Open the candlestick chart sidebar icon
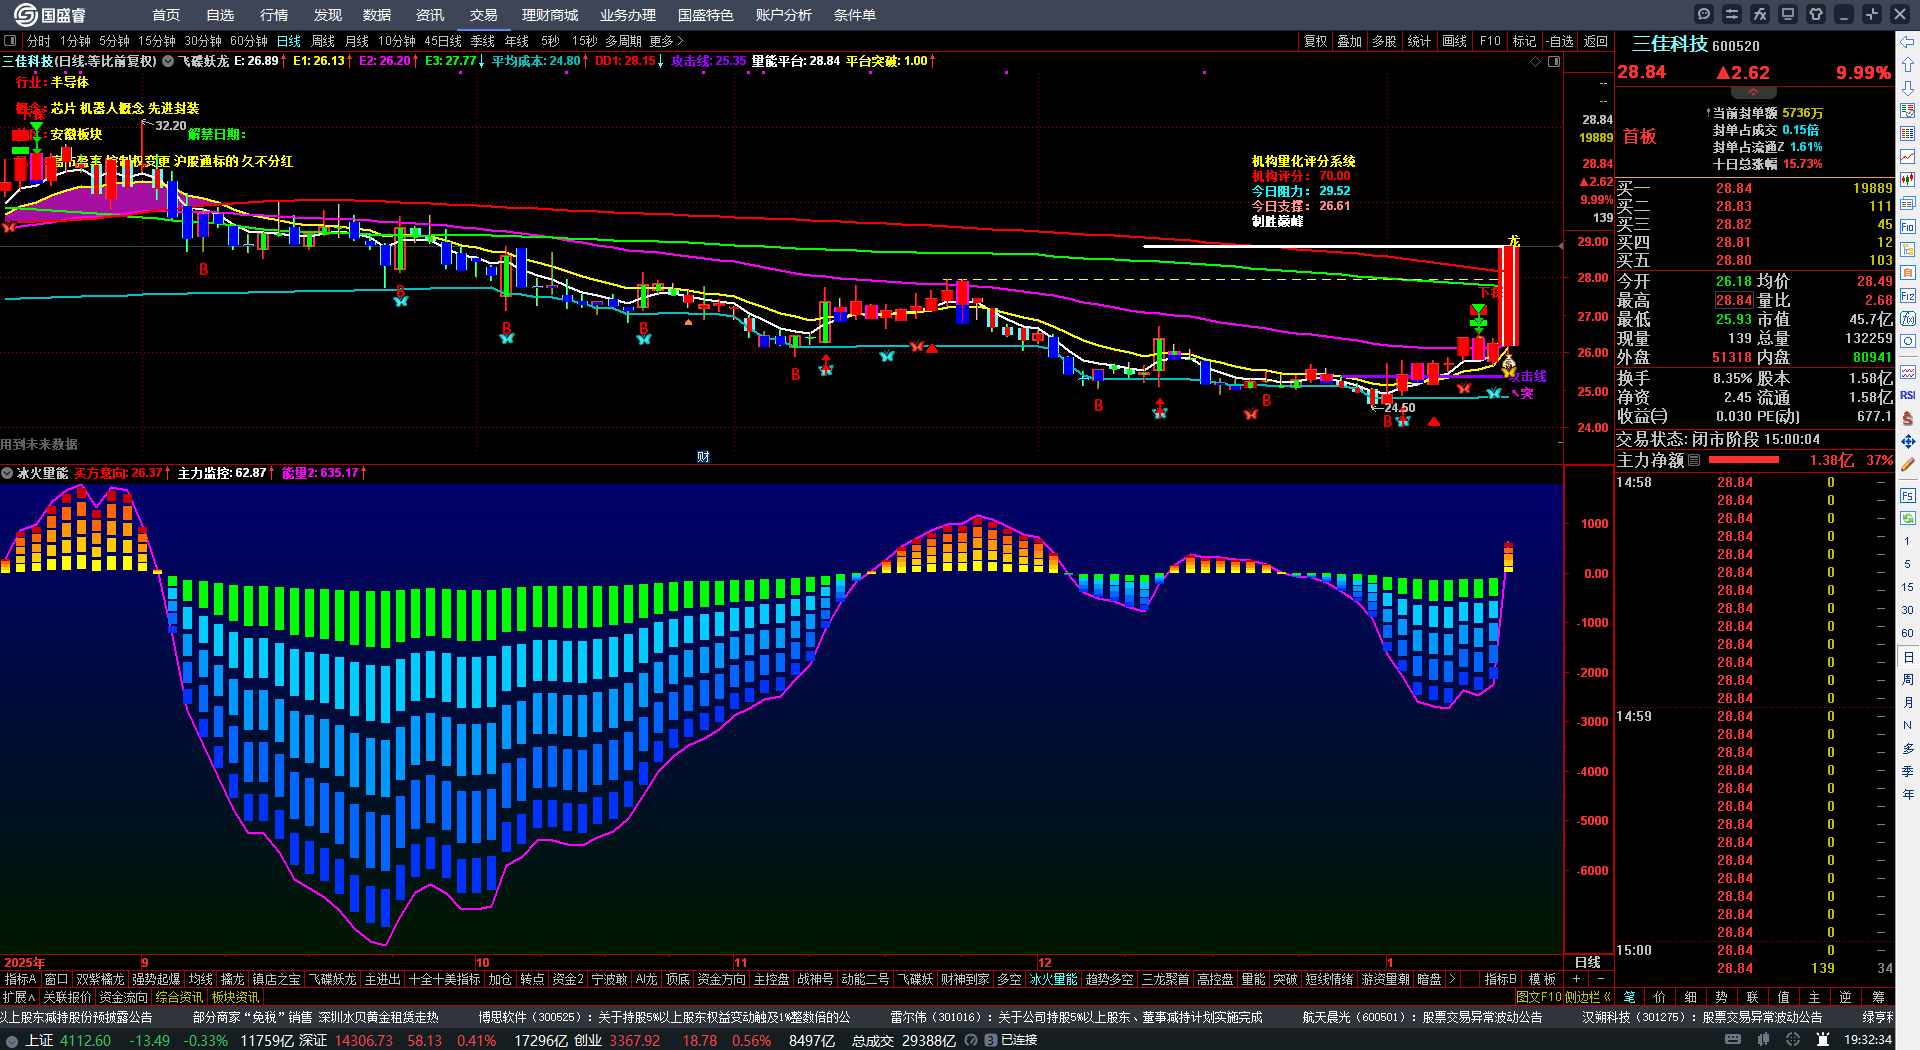This screenshot has height=1050, width=1920. tap(1908, 180)
